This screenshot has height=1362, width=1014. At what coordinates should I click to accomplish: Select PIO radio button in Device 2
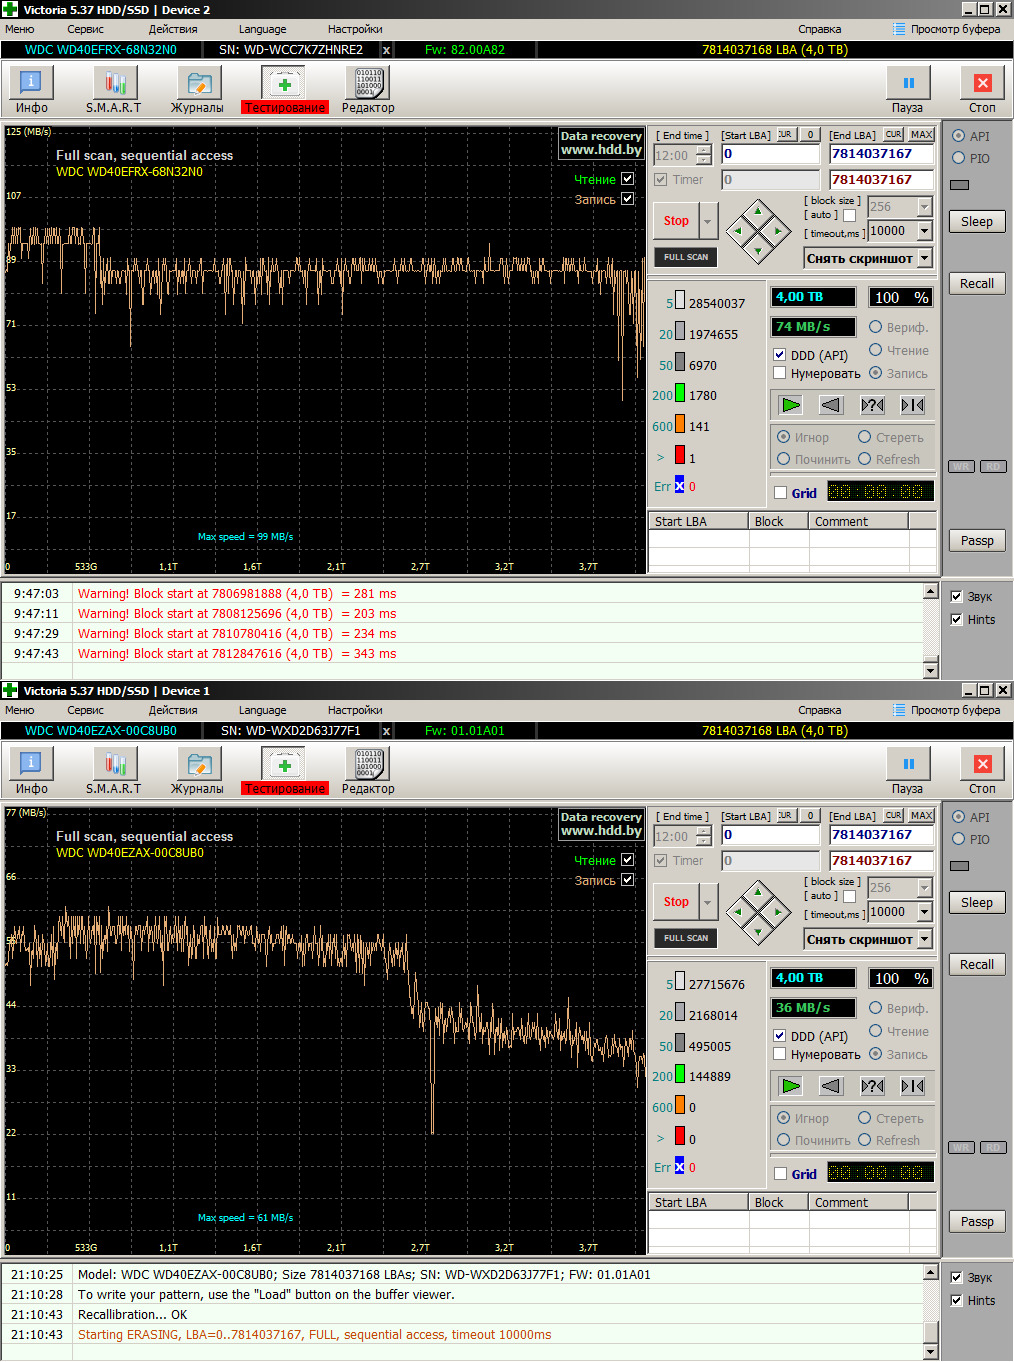tap(958, 158)
